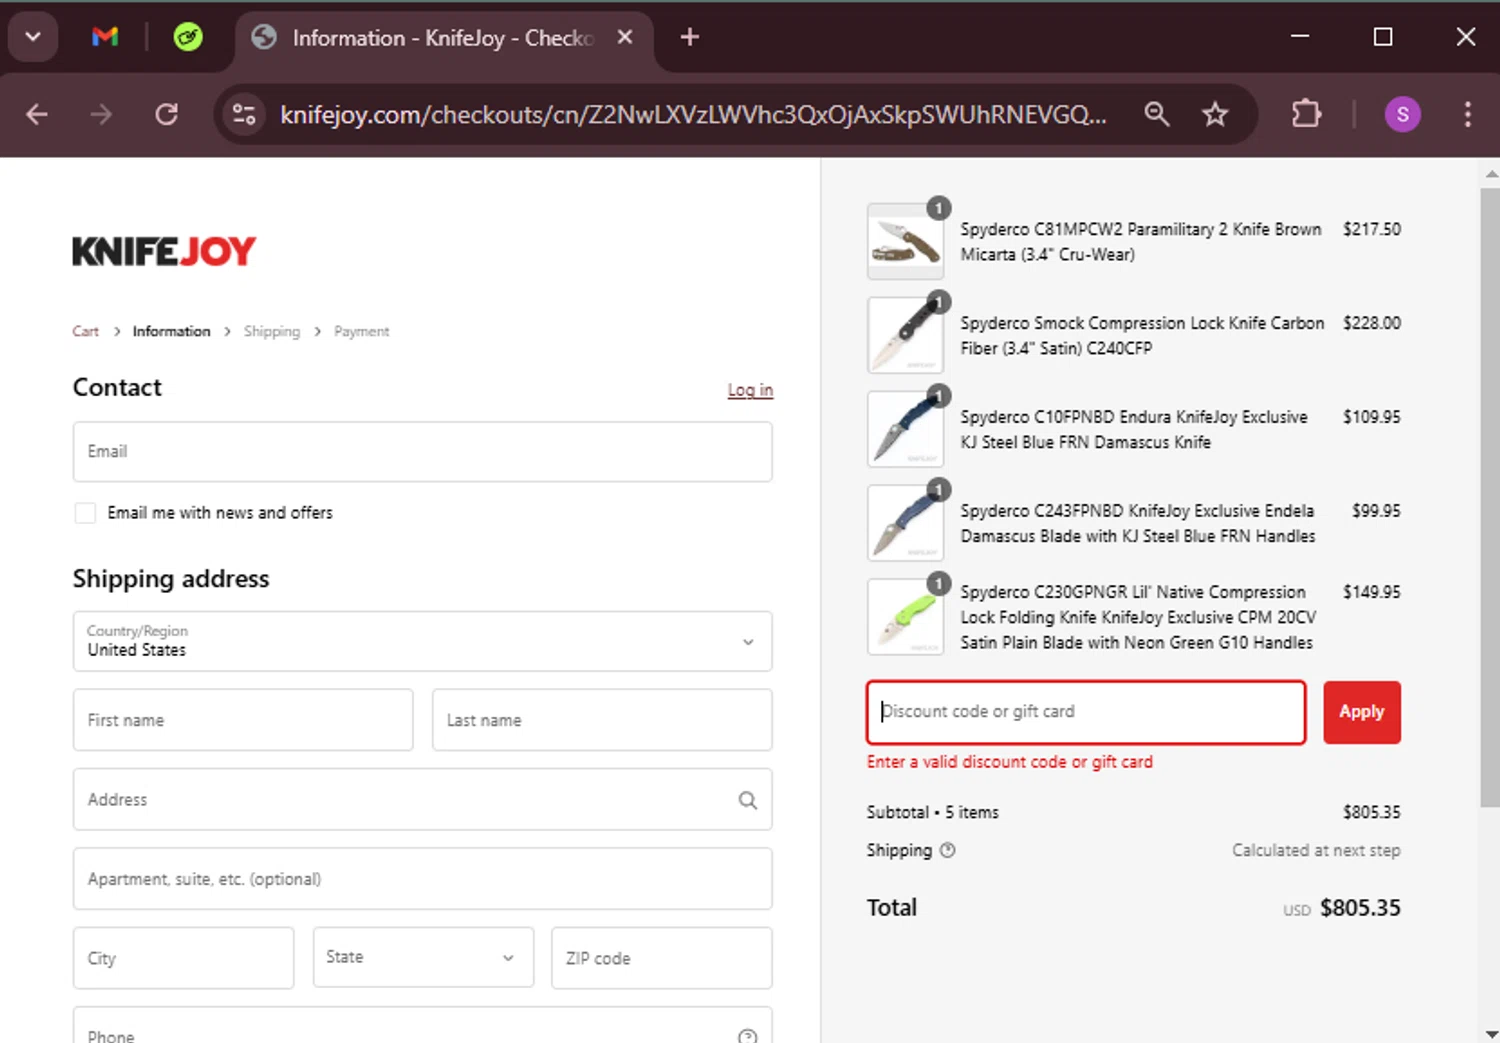Click the Endura Damascus knife thumbnail
Viewport: 1500px width, 1043px height.
pos(905,429)
